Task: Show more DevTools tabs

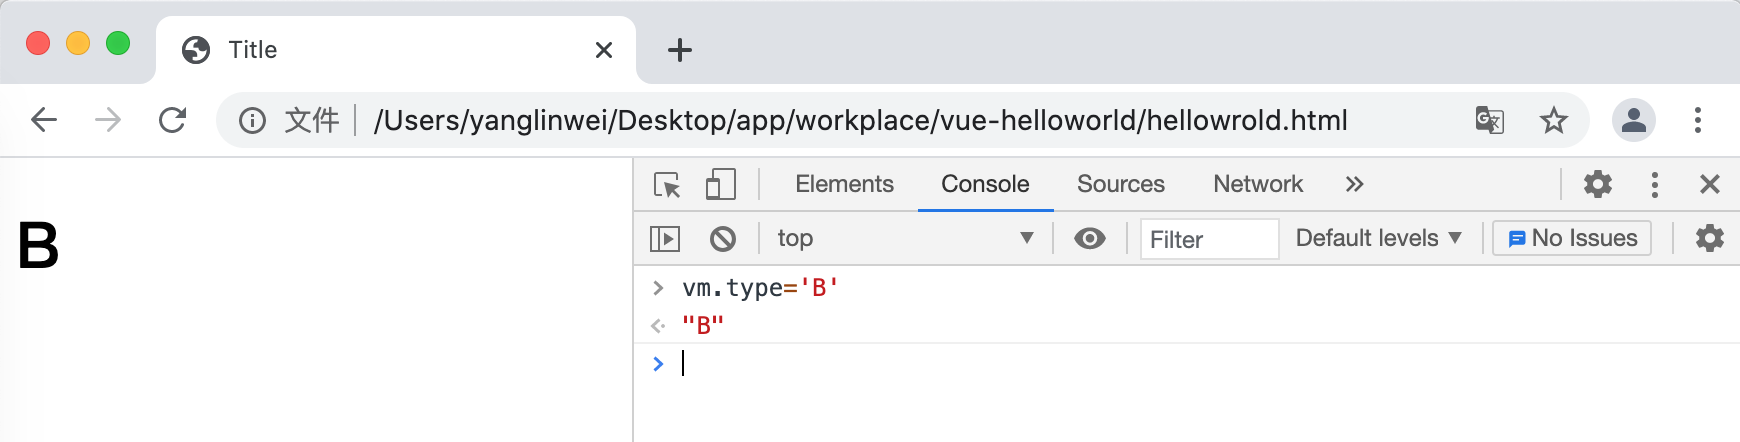Action: (x=1354, y=185)
